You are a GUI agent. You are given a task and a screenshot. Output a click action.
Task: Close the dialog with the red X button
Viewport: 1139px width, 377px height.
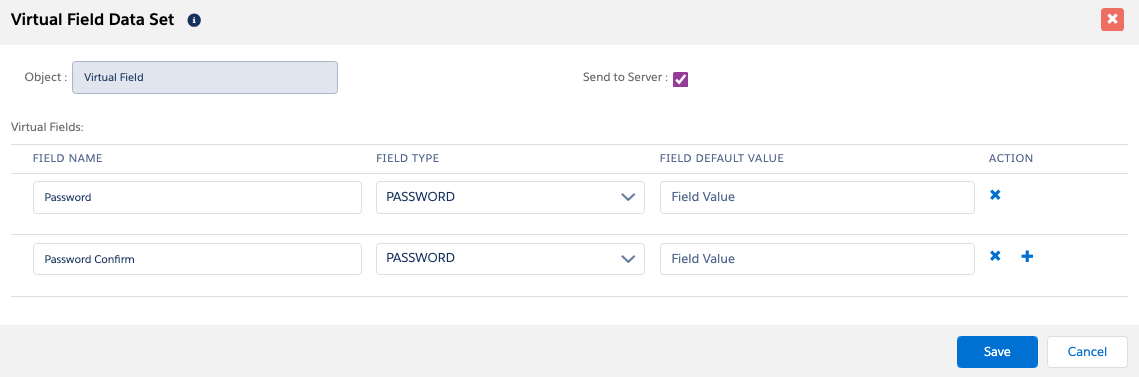pyautogui.click(x=1112, y=20)
